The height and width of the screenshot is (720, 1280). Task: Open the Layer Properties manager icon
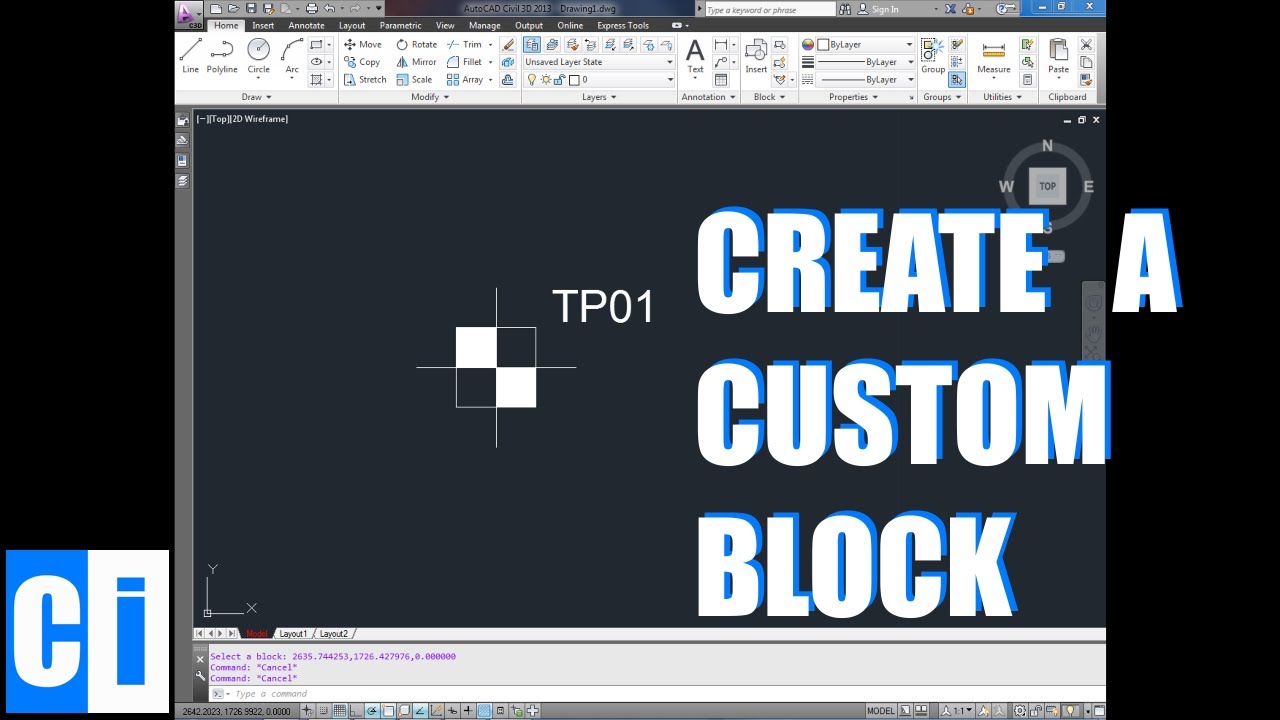click(532, 44)
